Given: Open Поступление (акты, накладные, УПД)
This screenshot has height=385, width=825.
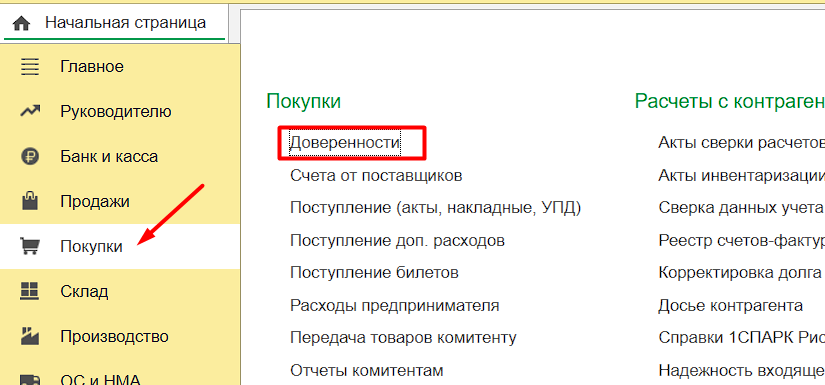Looking at the screenshot, I should tap(436, 208).
